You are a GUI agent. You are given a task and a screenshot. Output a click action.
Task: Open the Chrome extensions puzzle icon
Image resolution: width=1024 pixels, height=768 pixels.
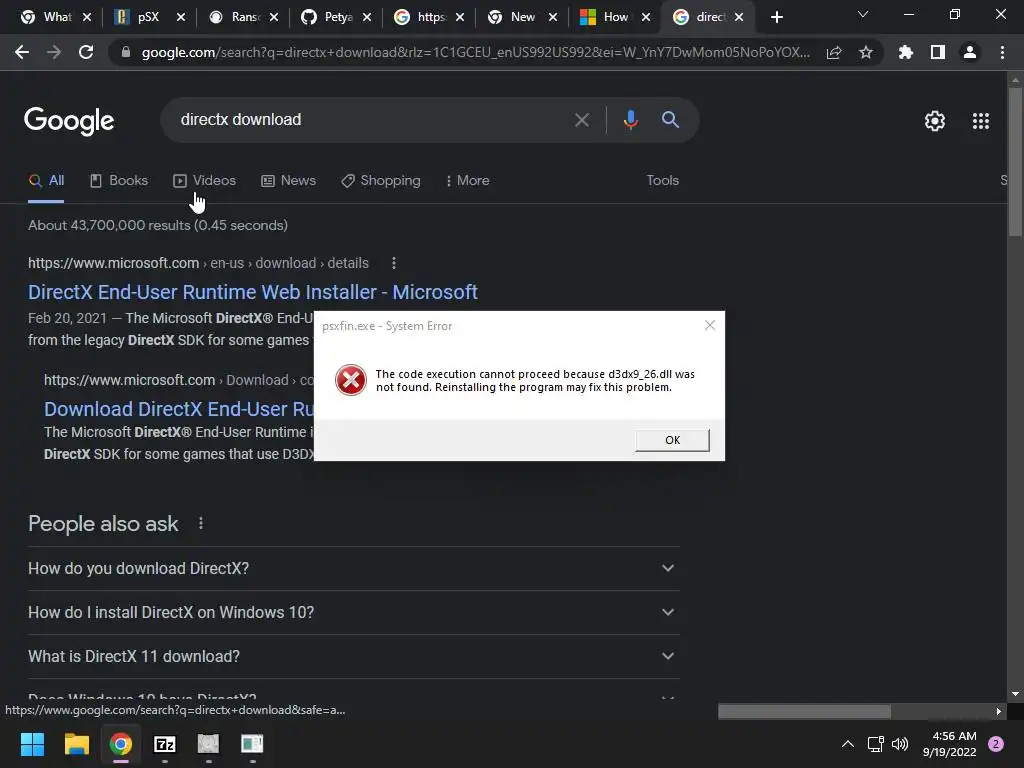905,52
